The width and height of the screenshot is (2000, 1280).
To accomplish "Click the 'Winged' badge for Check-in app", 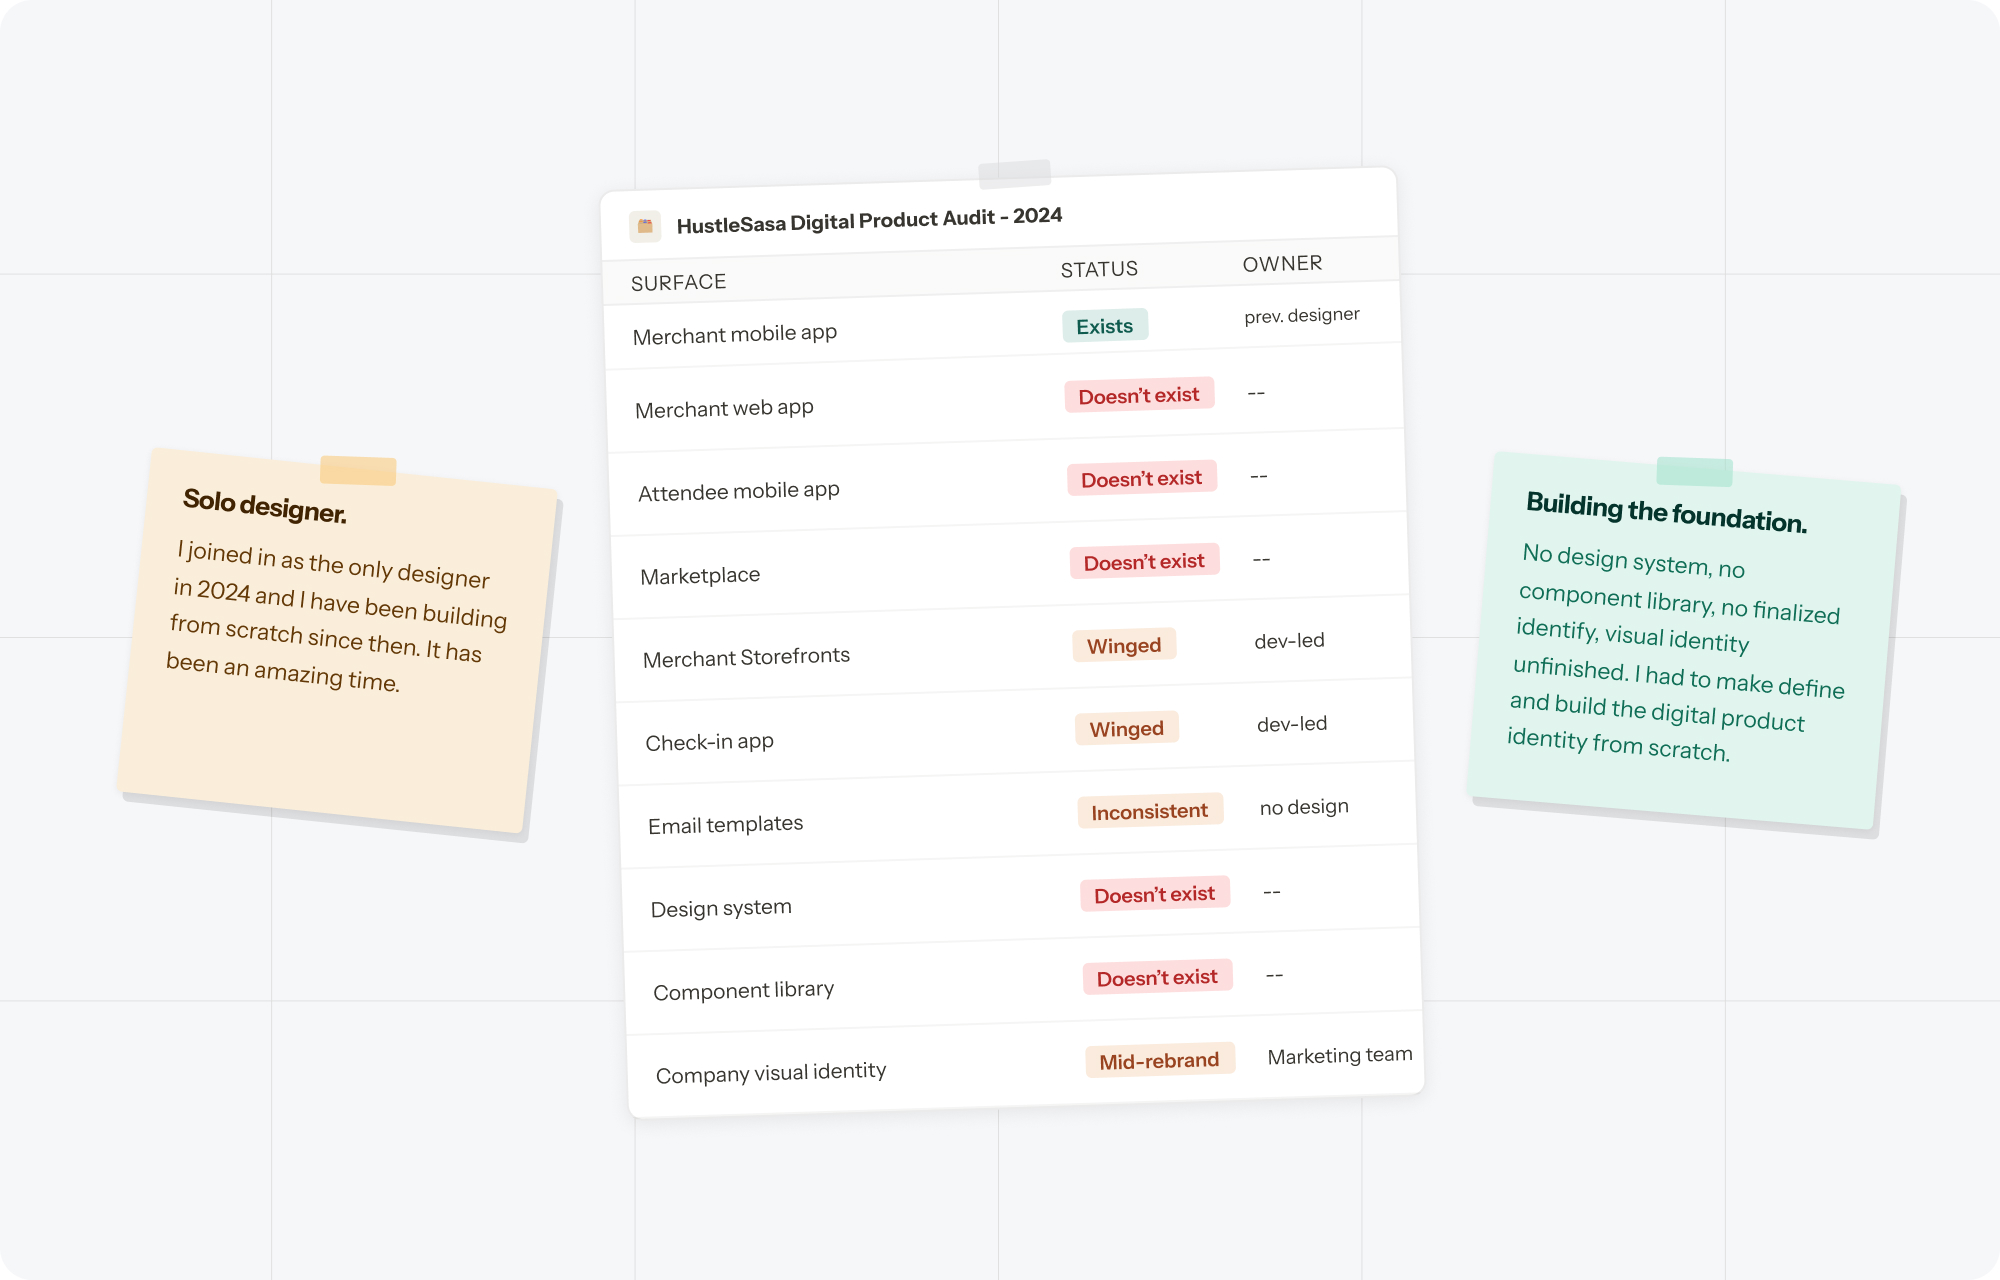I will [1127, 728].
